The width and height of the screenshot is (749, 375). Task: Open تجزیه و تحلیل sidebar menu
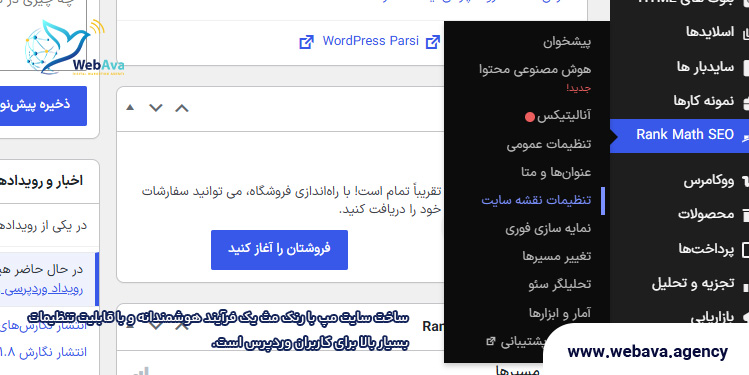[693, 283]
